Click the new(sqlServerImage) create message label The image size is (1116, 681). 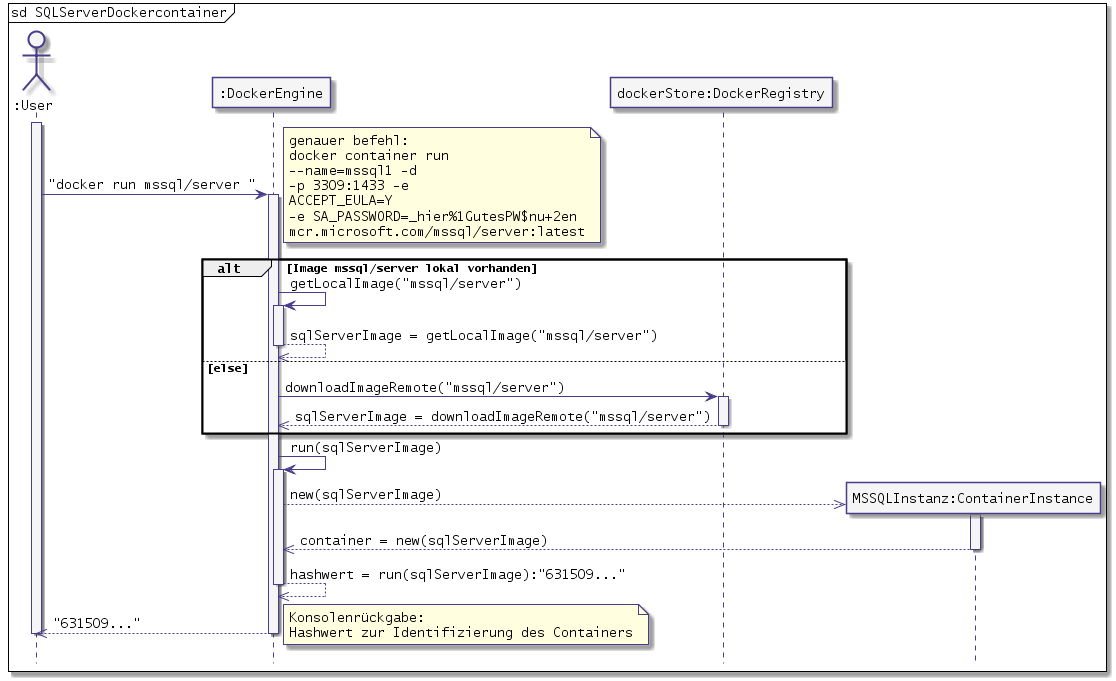[x=365, y=495]
